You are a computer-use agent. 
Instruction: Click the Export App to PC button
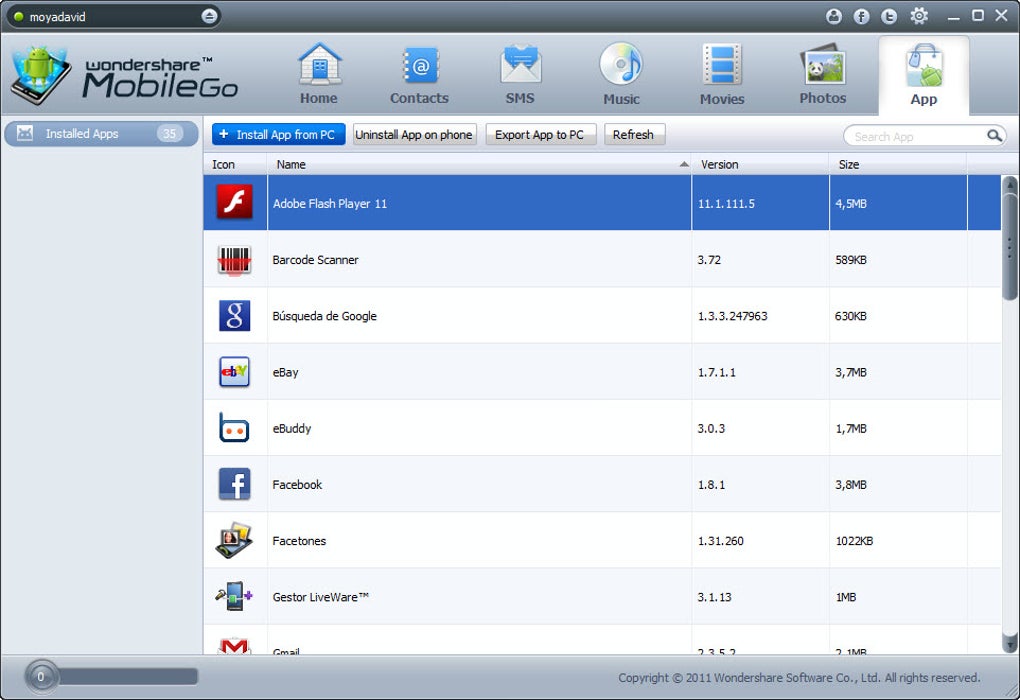(540, 135)
